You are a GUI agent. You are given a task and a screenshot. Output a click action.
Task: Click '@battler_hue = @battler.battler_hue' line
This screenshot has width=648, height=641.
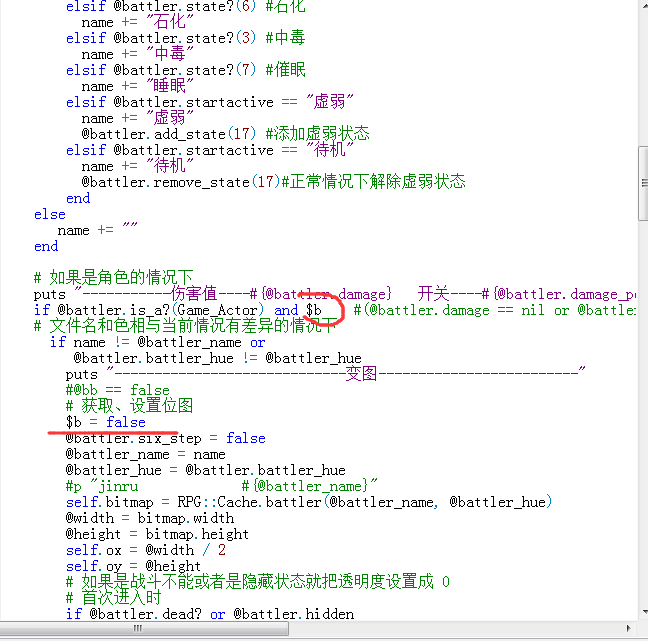coord(205,470)
